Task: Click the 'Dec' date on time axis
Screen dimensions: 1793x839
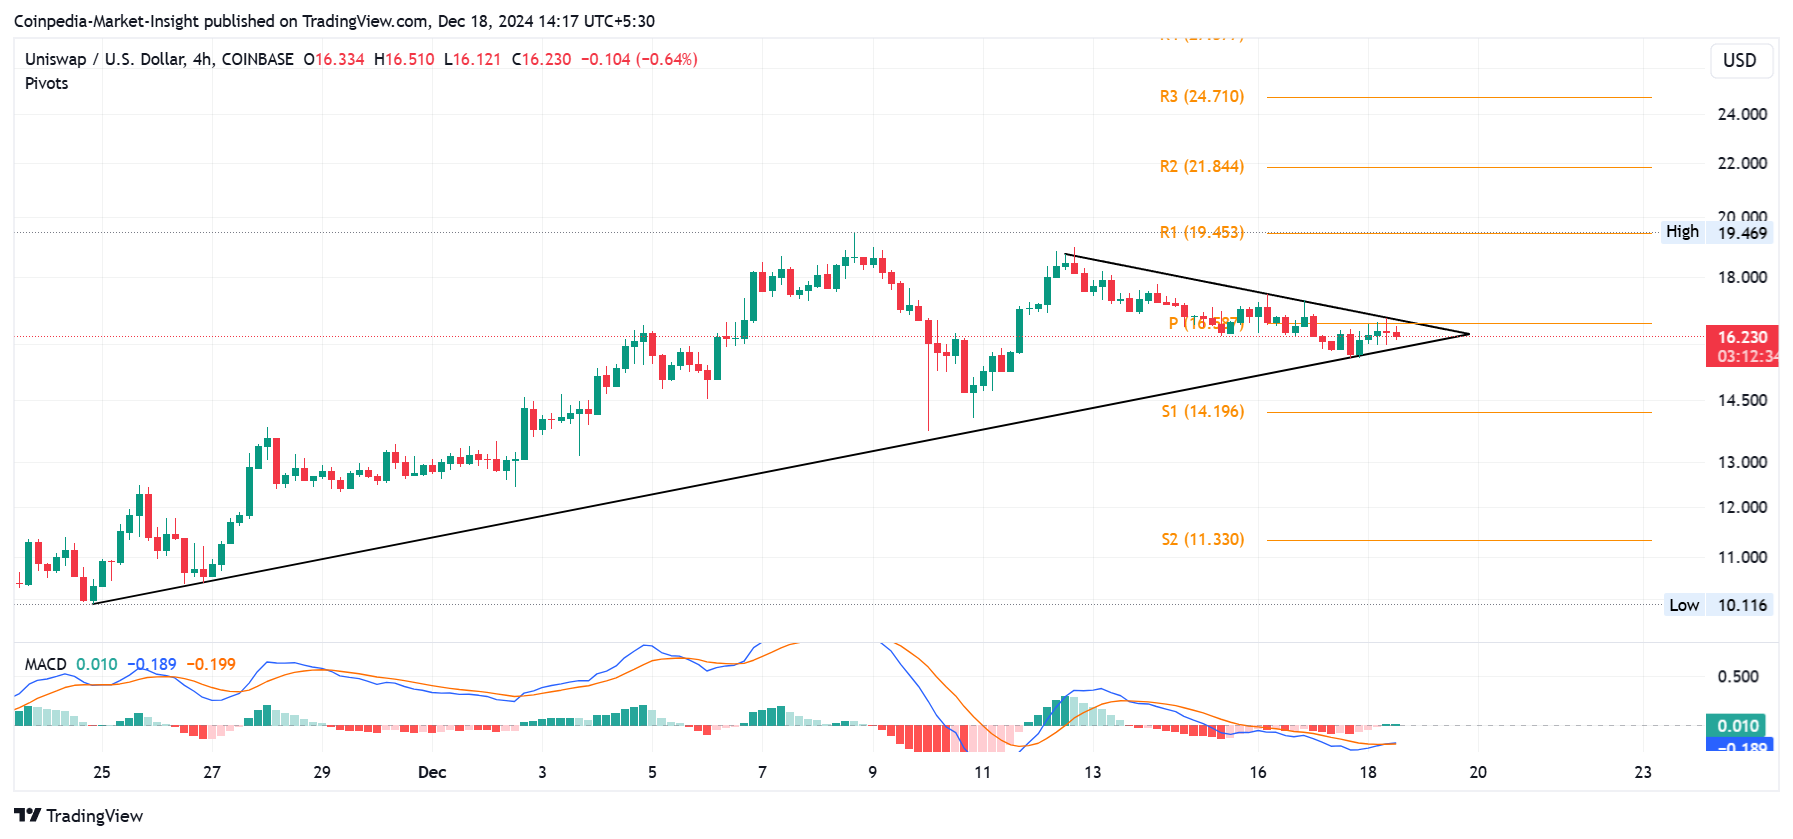Action: 432,772
